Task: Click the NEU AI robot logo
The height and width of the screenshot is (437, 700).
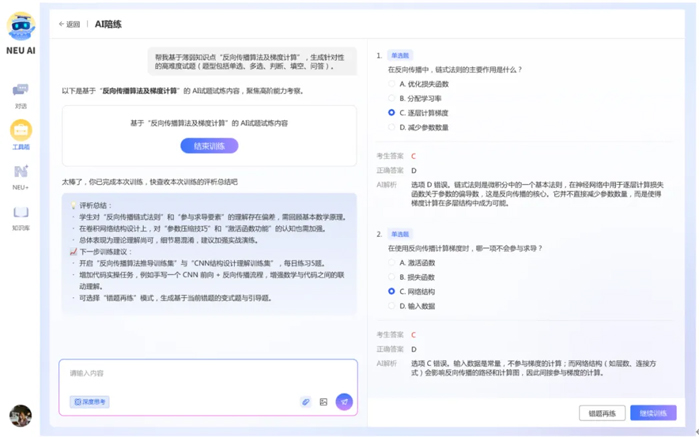Action: (x=20, y=25)
